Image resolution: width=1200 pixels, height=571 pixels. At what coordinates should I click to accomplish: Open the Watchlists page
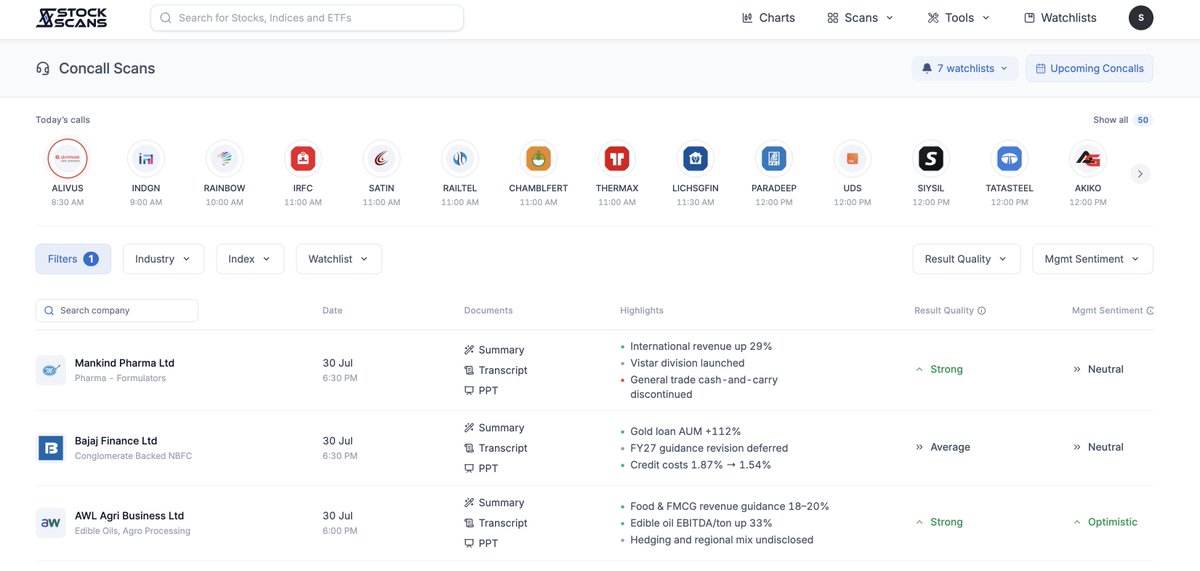pos(1060,18)
